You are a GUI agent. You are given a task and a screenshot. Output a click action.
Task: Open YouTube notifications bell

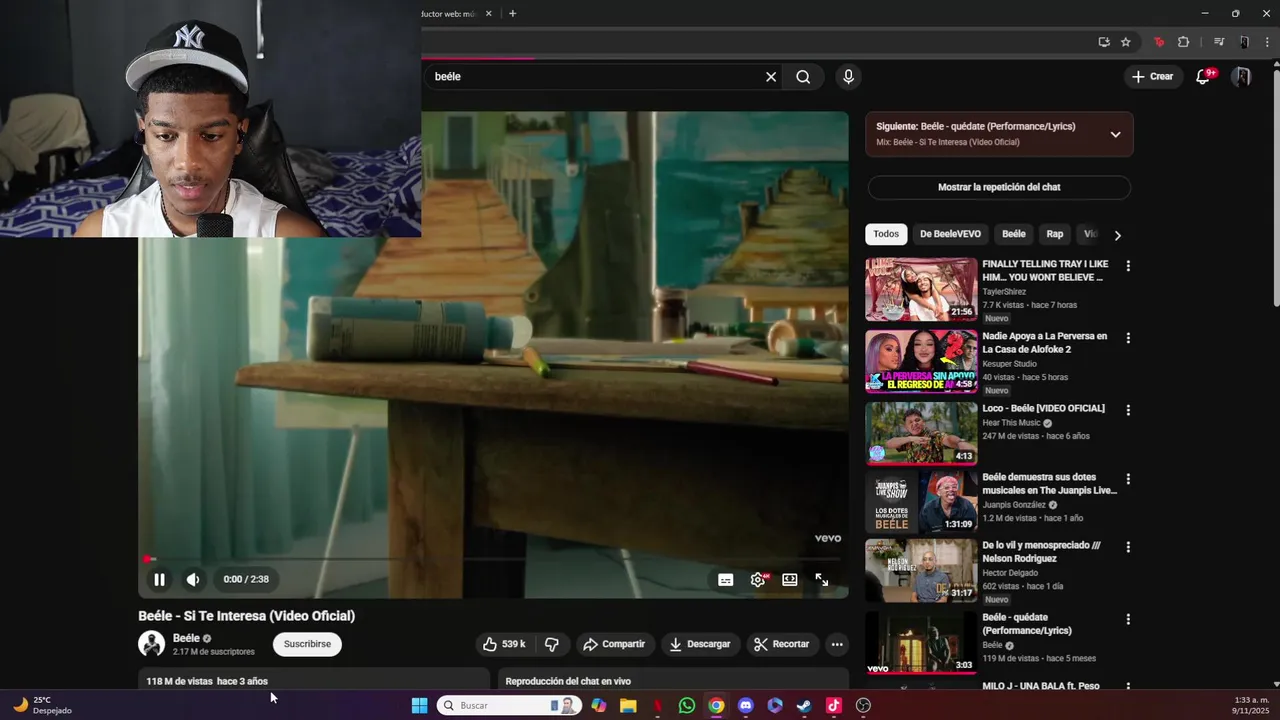click(x=1204, y=77)
